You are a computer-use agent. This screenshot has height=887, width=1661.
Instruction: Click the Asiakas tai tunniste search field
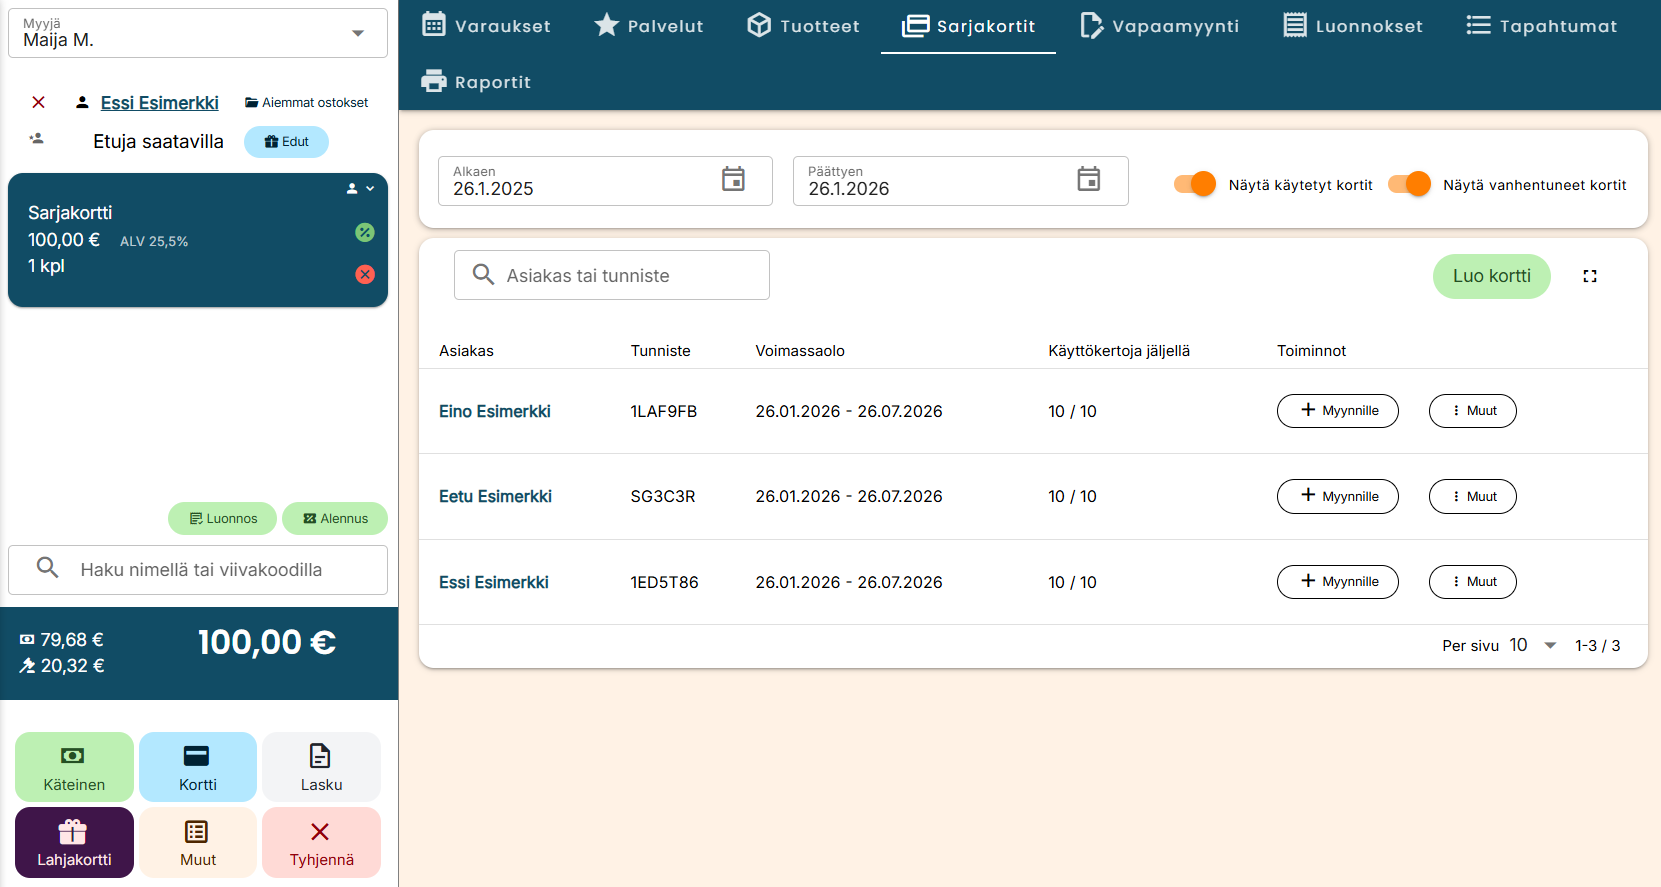pyautogui.click(x=612, y=275)
